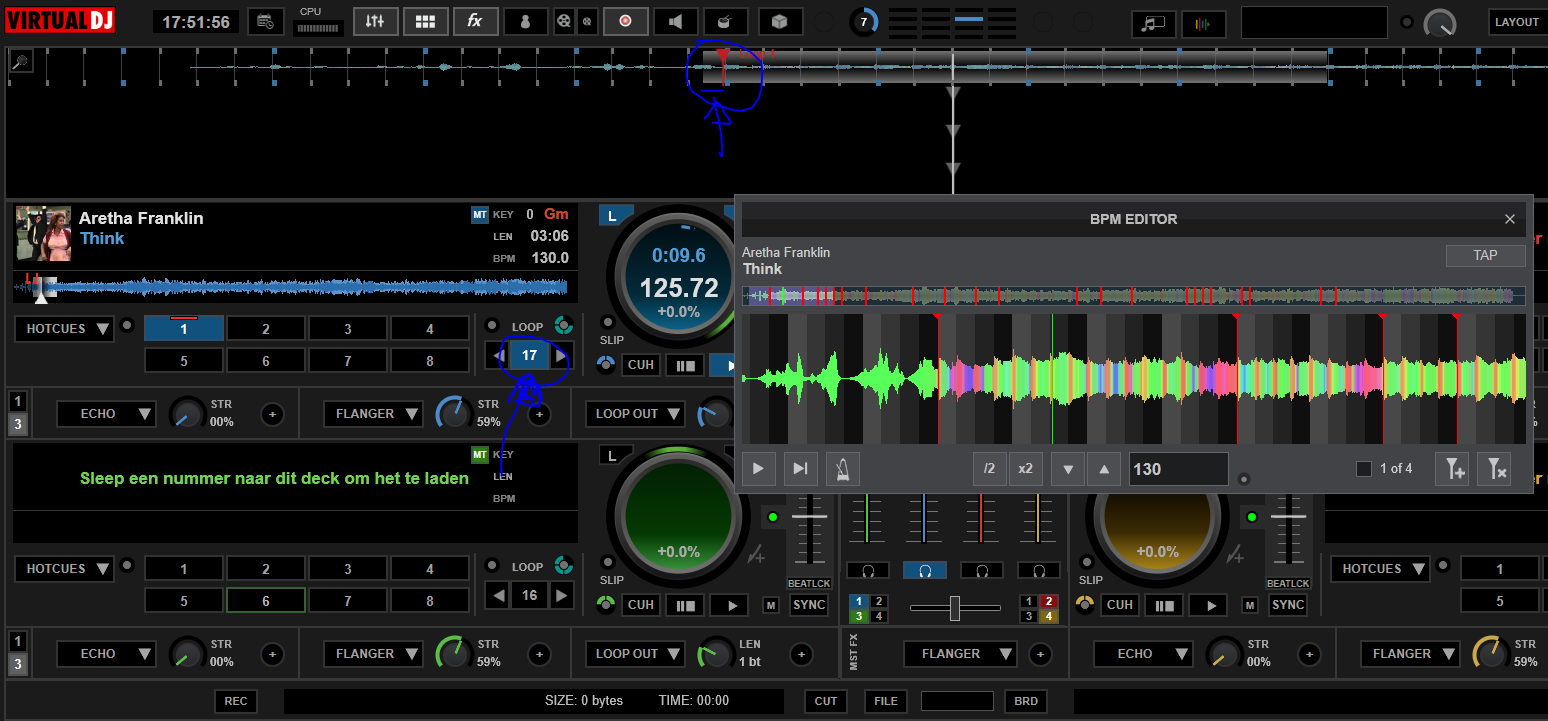Open the MST FX FLANGER dropdown
Viewport: 1548px width, 721px height.
[960, 653]
